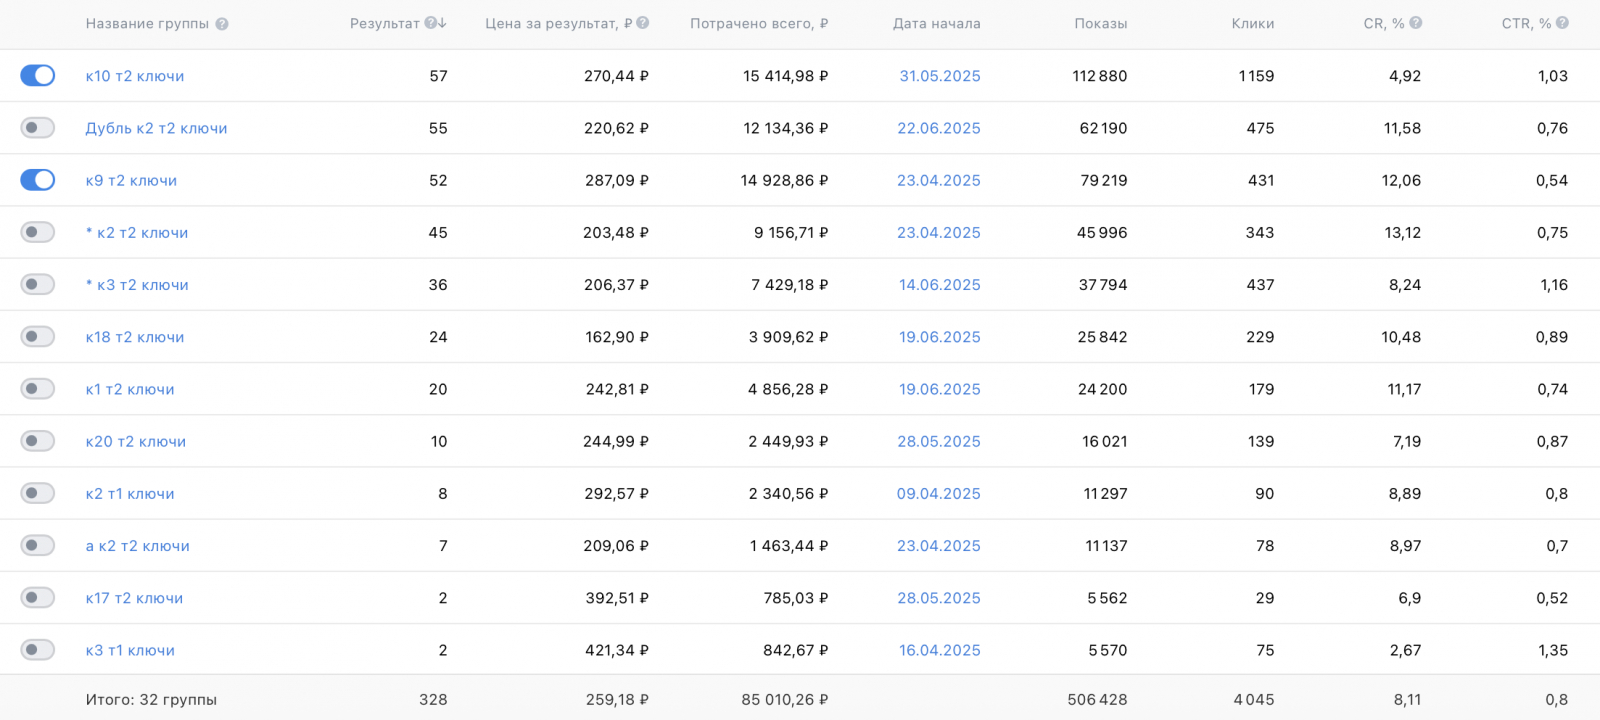This screenshot has width=1600, height=720.
Task: Click the 22.06.2025 start date link
Action: [x=938, y=128]
